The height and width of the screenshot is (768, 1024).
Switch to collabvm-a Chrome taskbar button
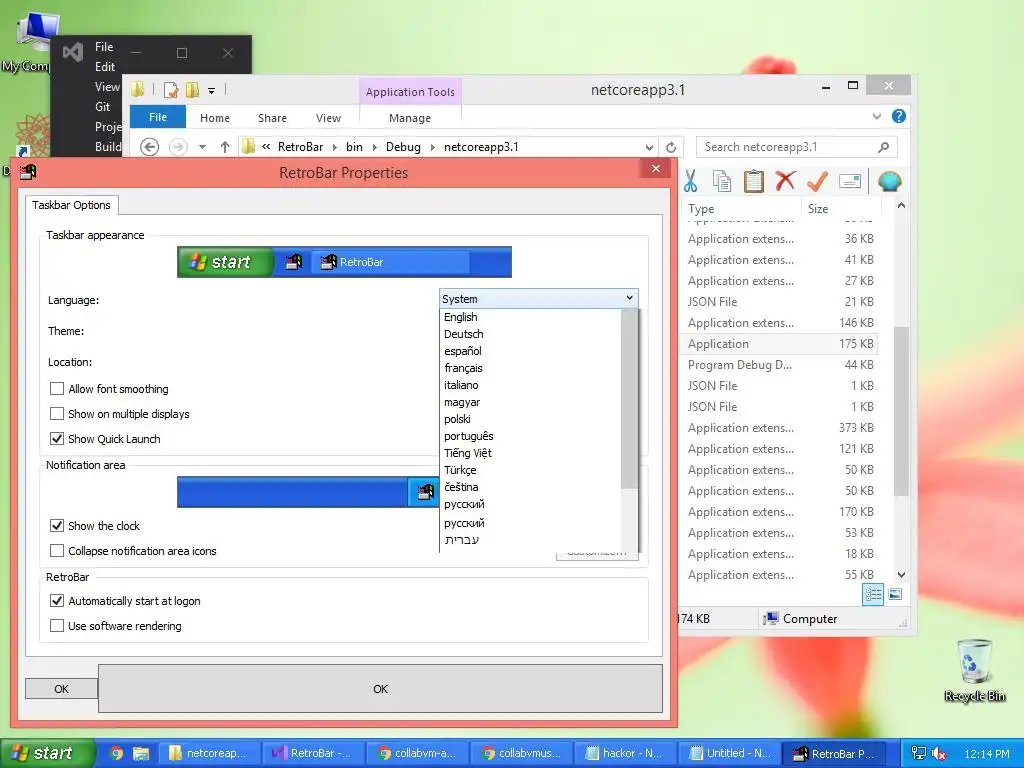click(x=417, y=753)
